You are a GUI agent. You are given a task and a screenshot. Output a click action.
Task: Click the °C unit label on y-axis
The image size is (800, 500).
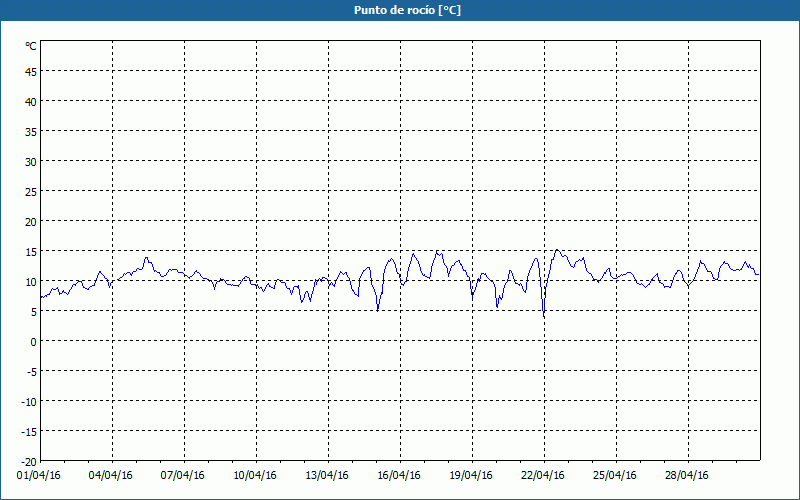pyautogui.click(x=31, y=46)
